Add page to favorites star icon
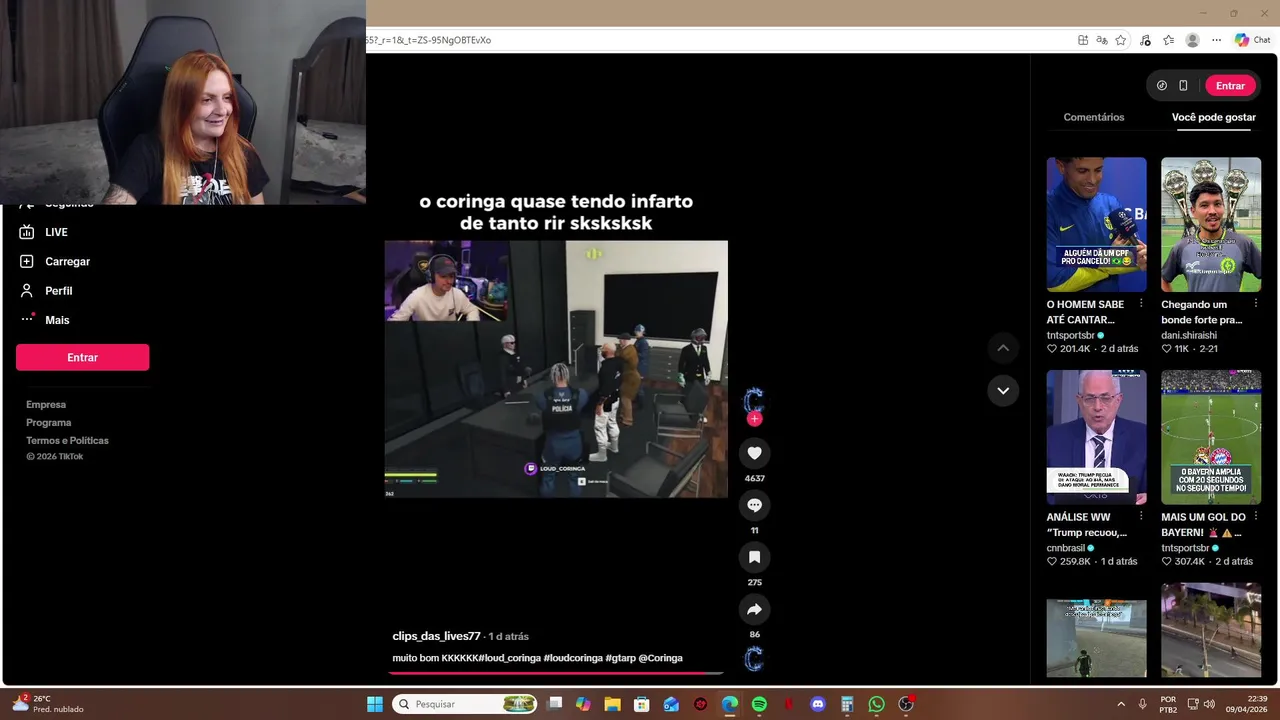The width and height of the screenshot is (1280, 720). [x=1121, y=40]
